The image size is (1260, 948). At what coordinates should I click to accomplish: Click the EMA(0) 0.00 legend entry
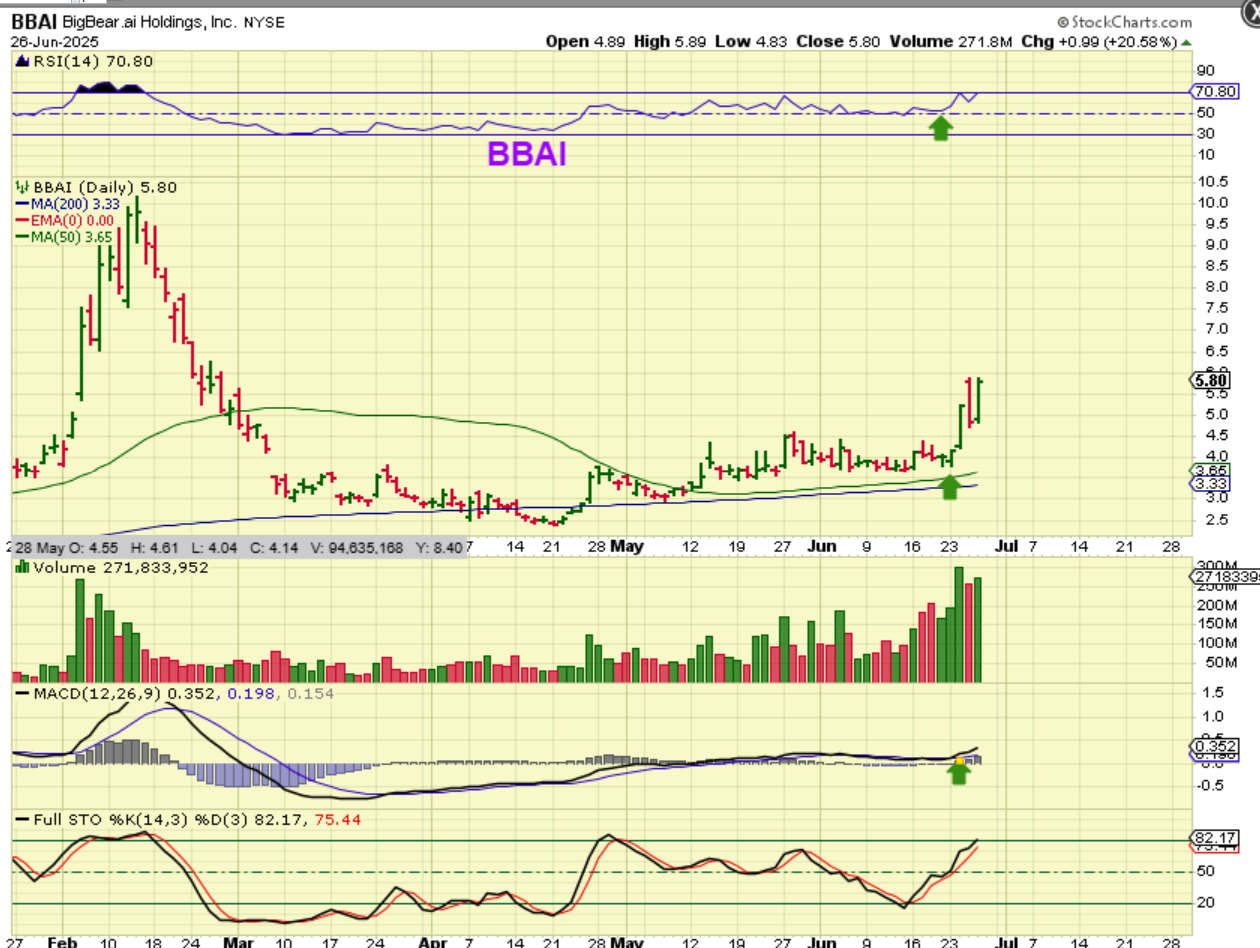[63, 220]
